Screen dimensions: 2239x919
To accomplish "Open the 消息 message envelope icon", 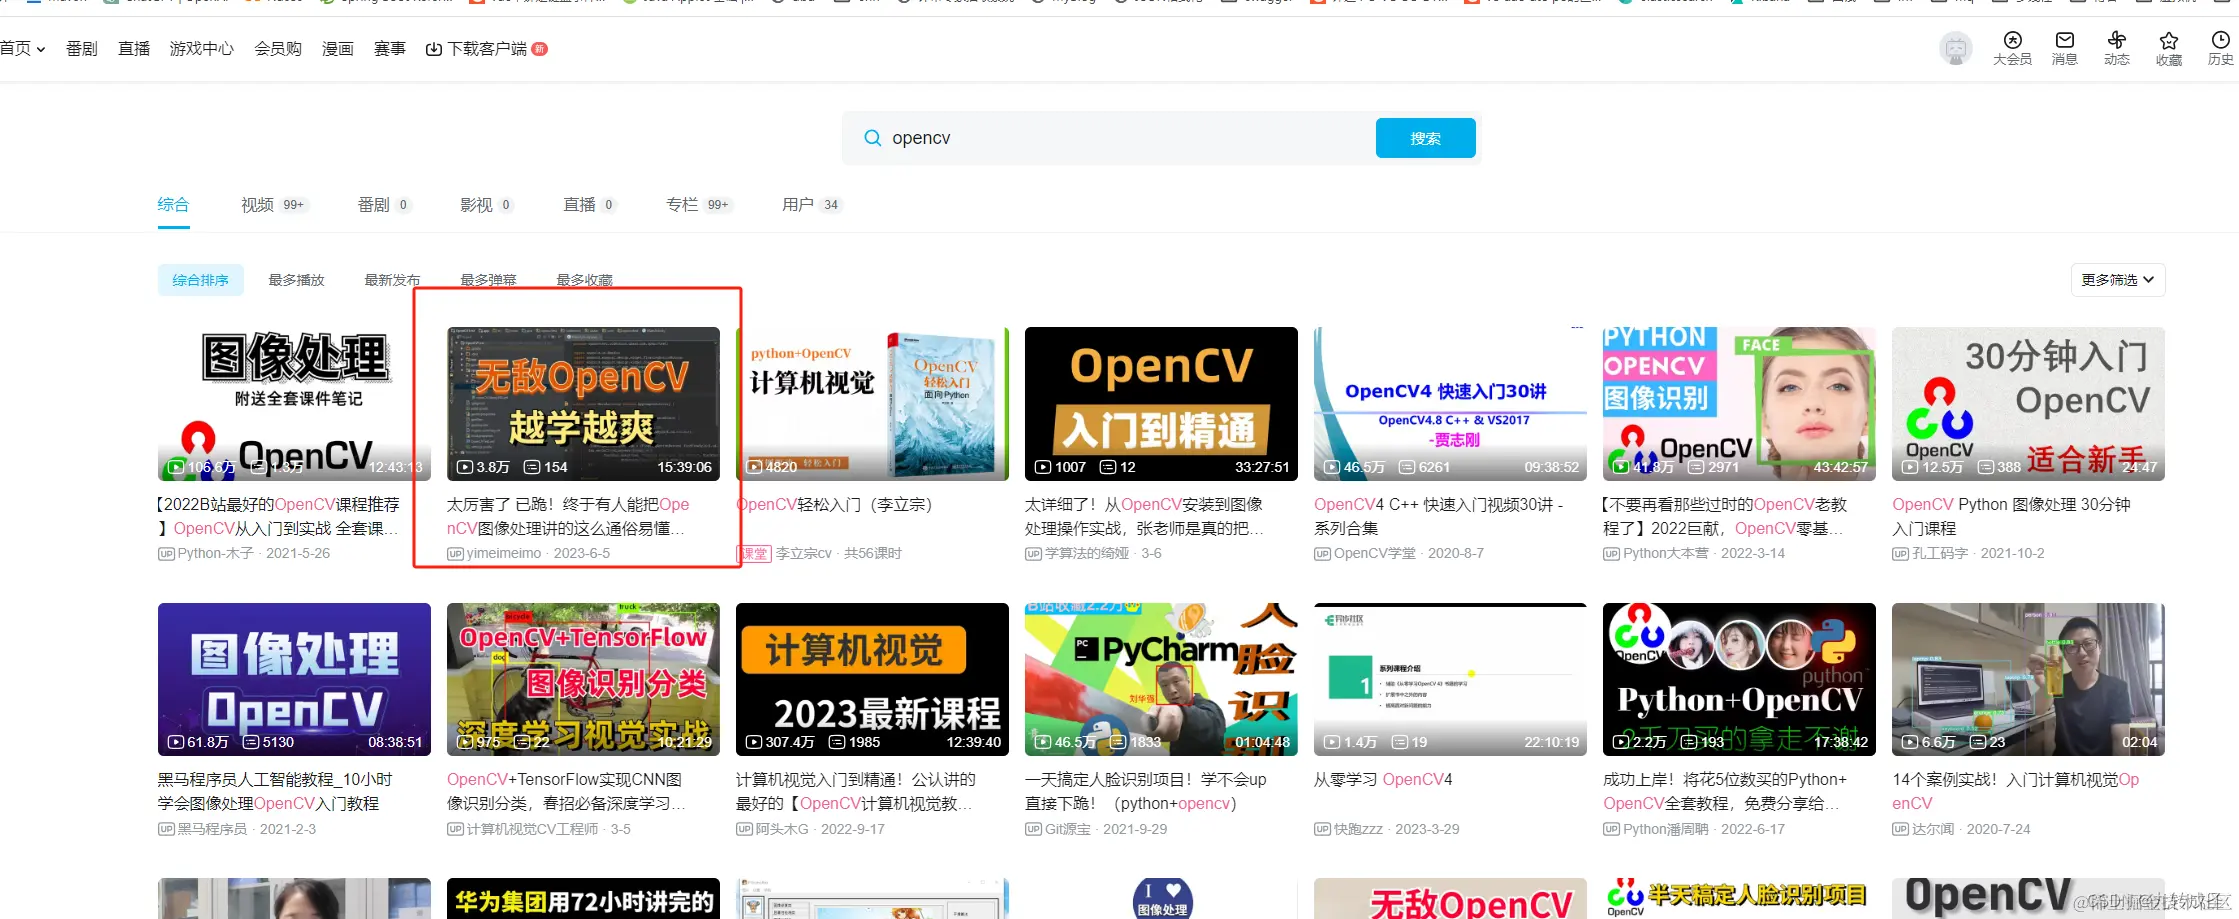I will (2064, 42).
